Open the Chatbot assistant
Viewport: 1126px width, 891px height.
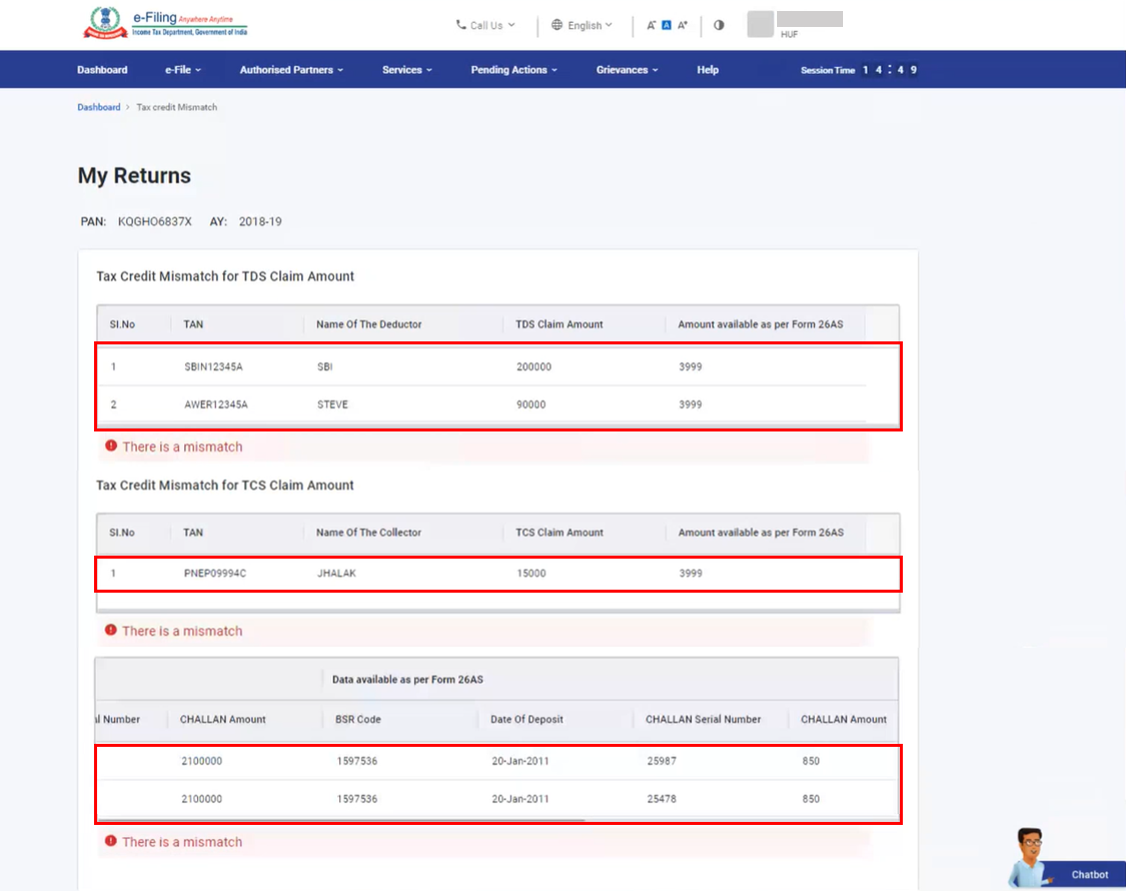1088,875
